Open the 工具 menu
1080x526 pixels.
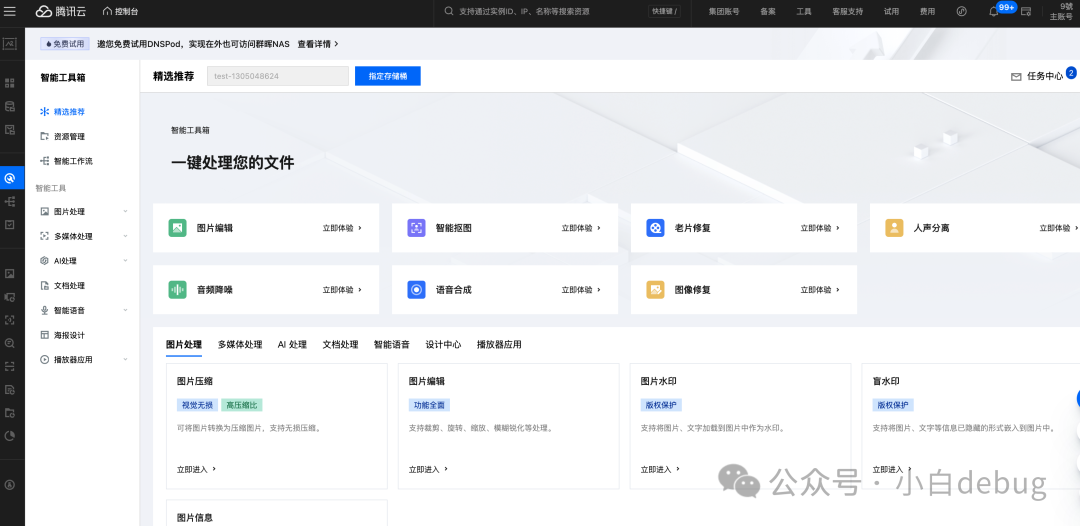click(804, 11)
